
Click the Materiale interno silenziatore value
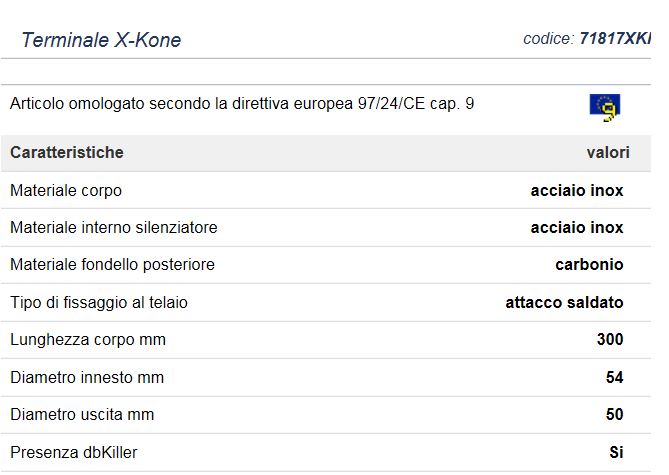[576, 228]
